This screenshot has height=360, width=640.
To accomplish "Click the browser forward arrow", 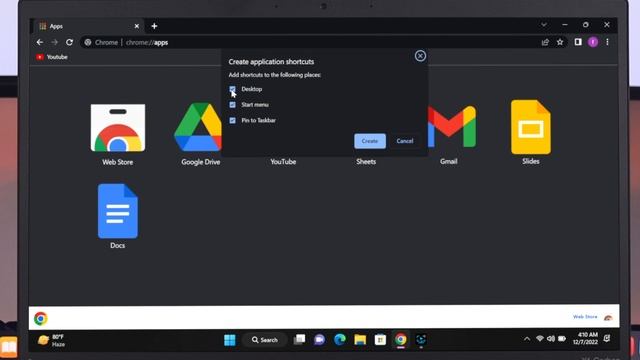I will (54, 42).
